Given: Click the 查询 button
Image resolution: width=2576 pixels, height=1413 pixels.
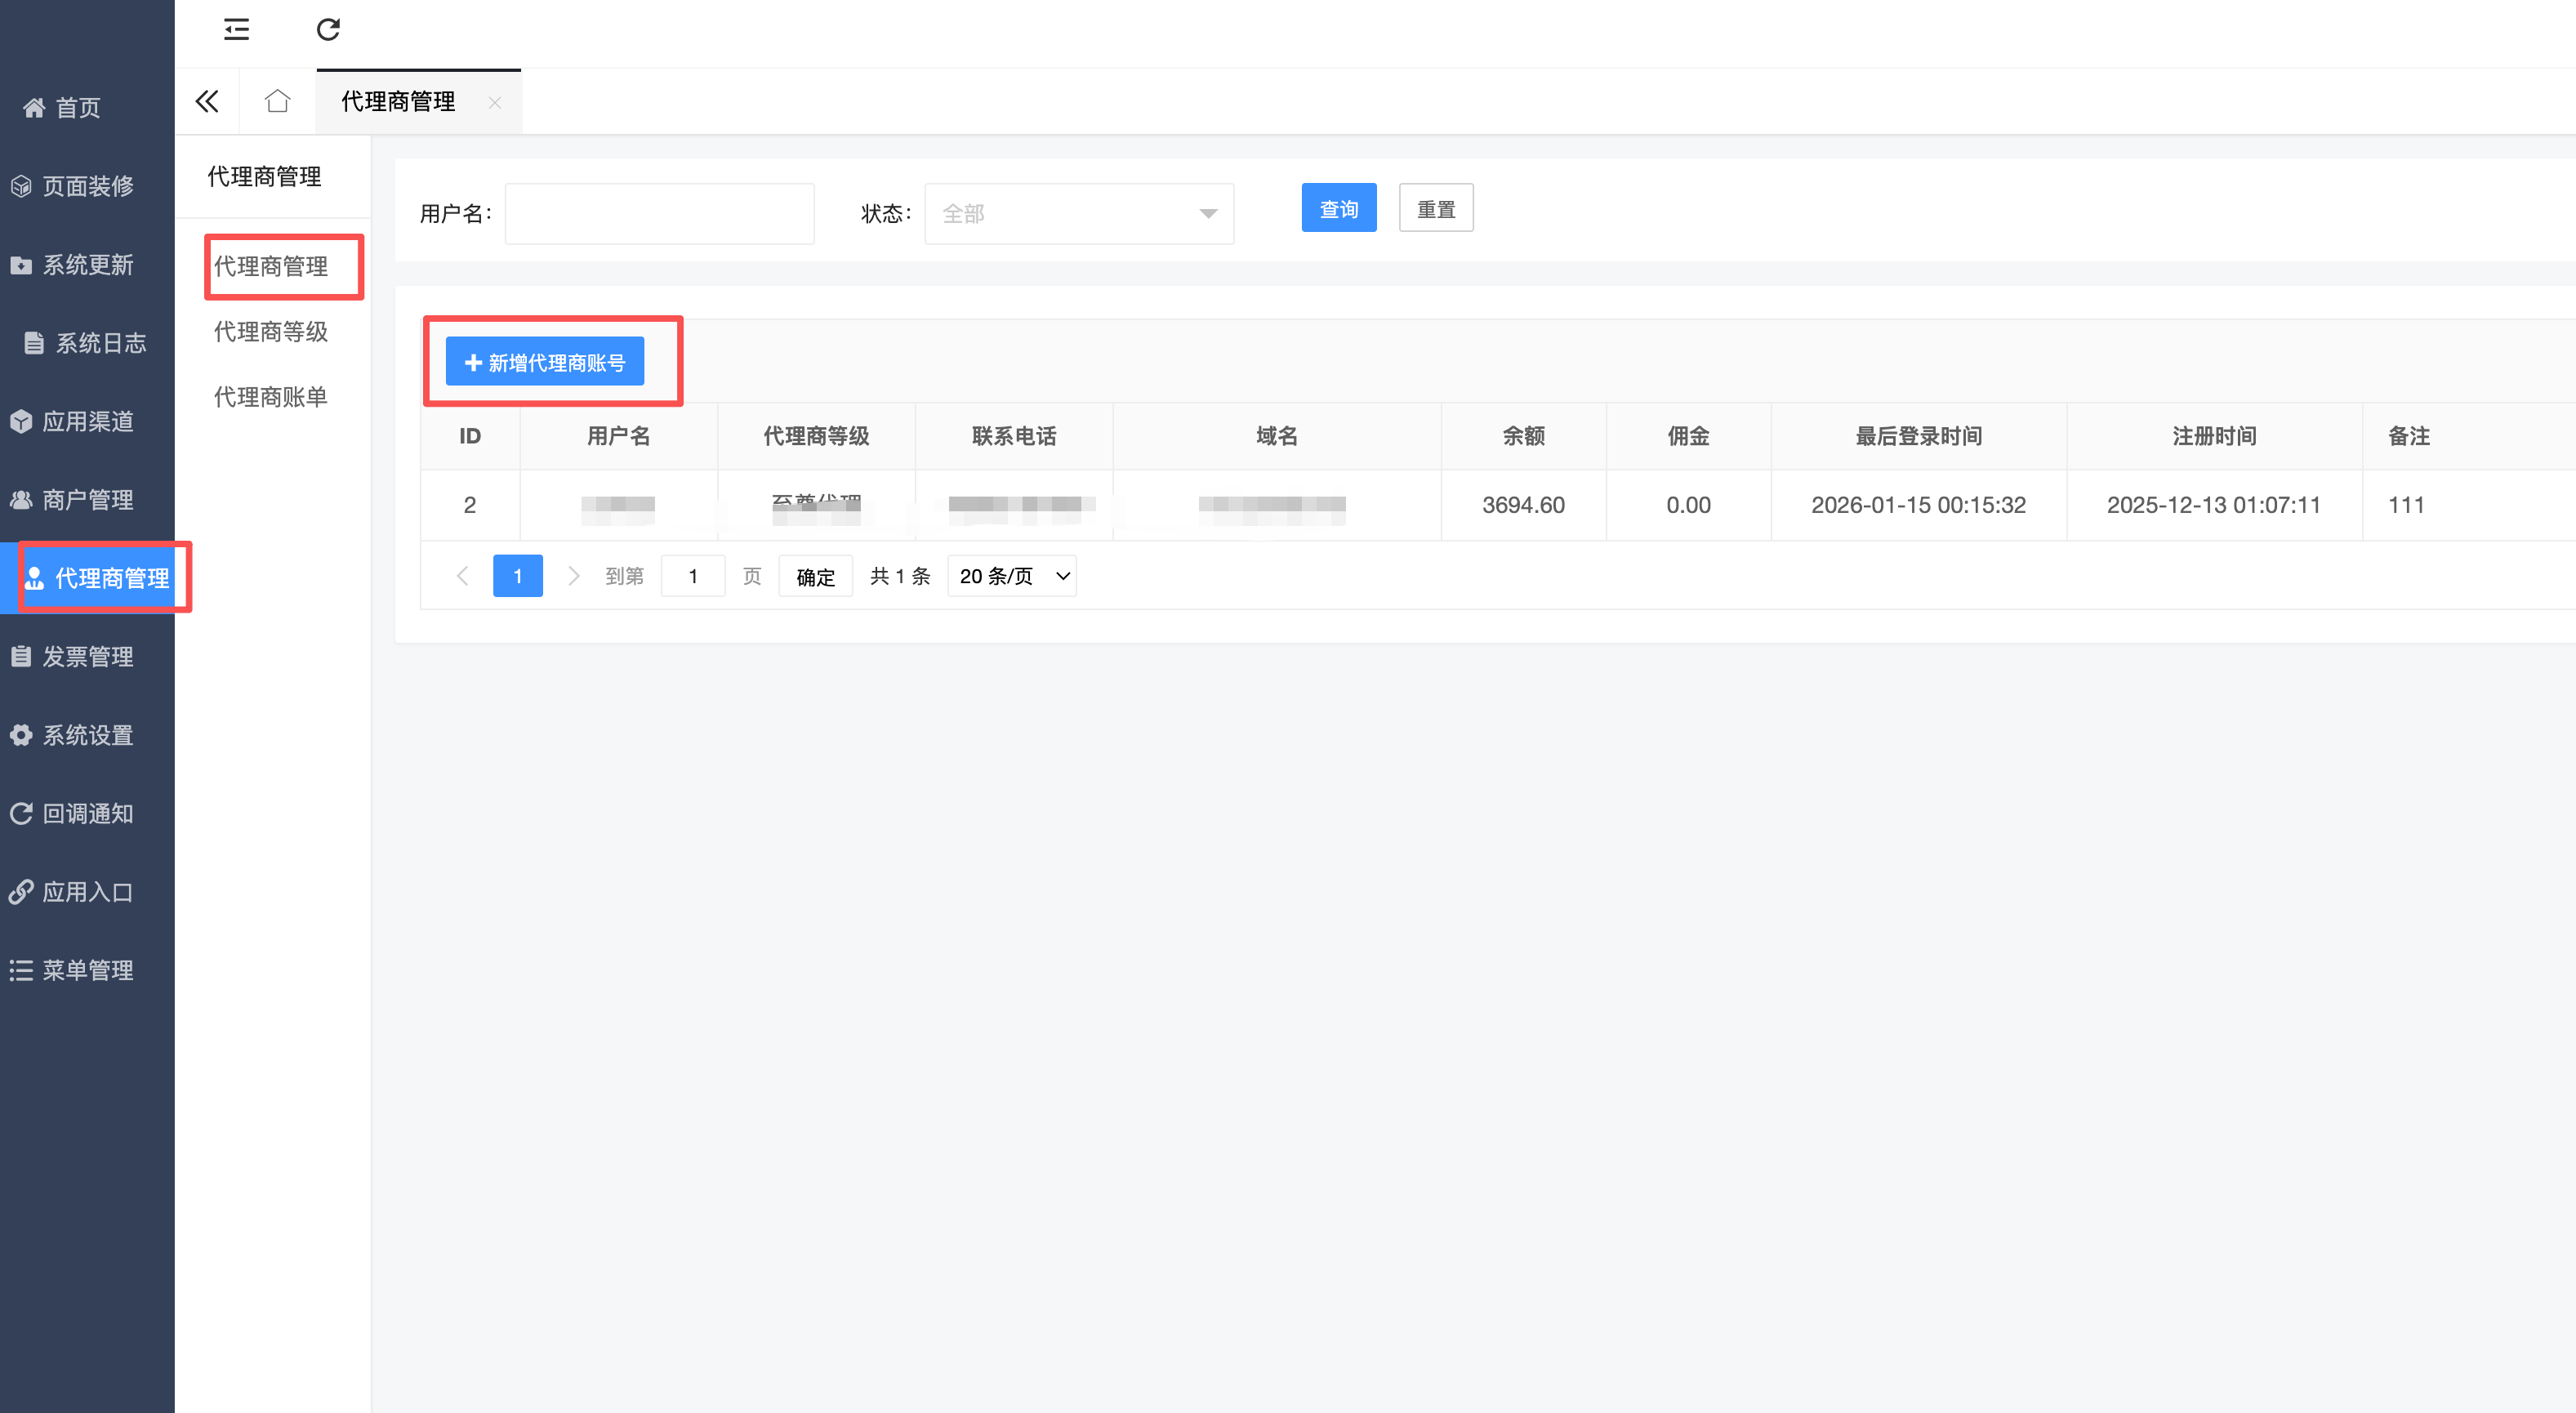Looking at the screenshot, I should pos(1338,208).
